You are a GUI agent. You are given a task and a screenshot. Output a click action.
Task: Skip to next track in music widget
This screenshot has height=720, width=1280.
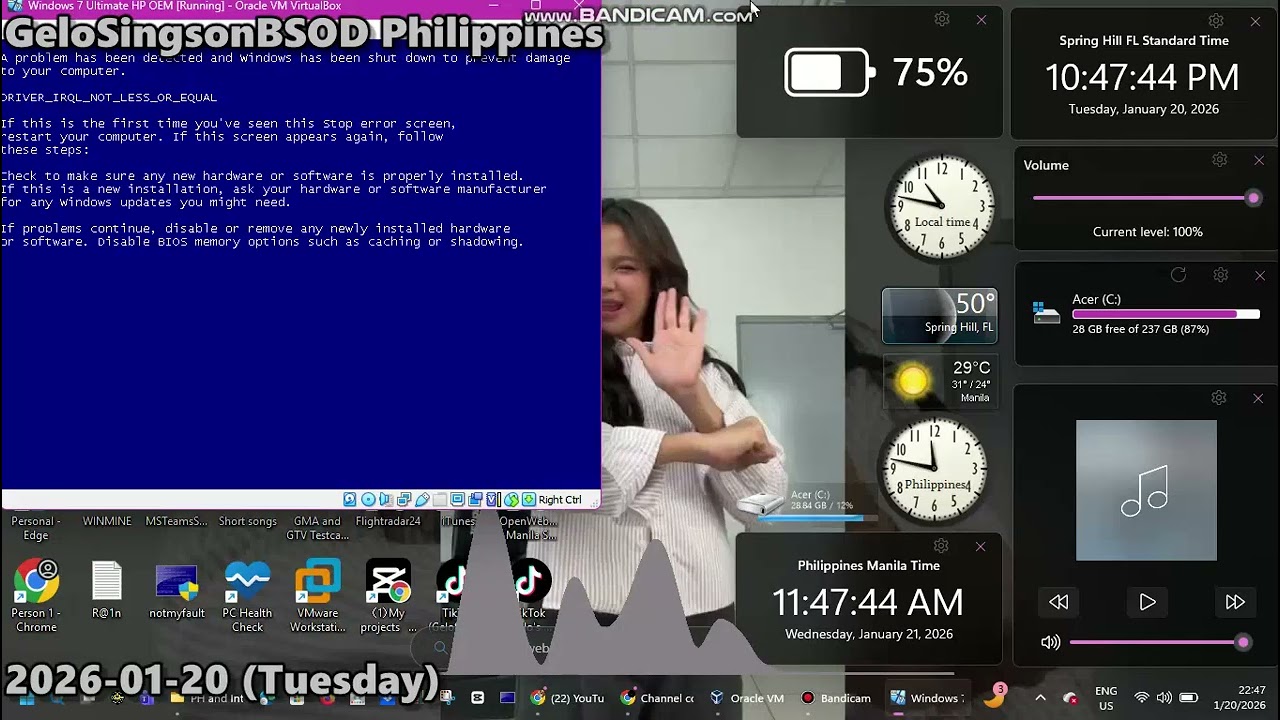point(1235,602)
